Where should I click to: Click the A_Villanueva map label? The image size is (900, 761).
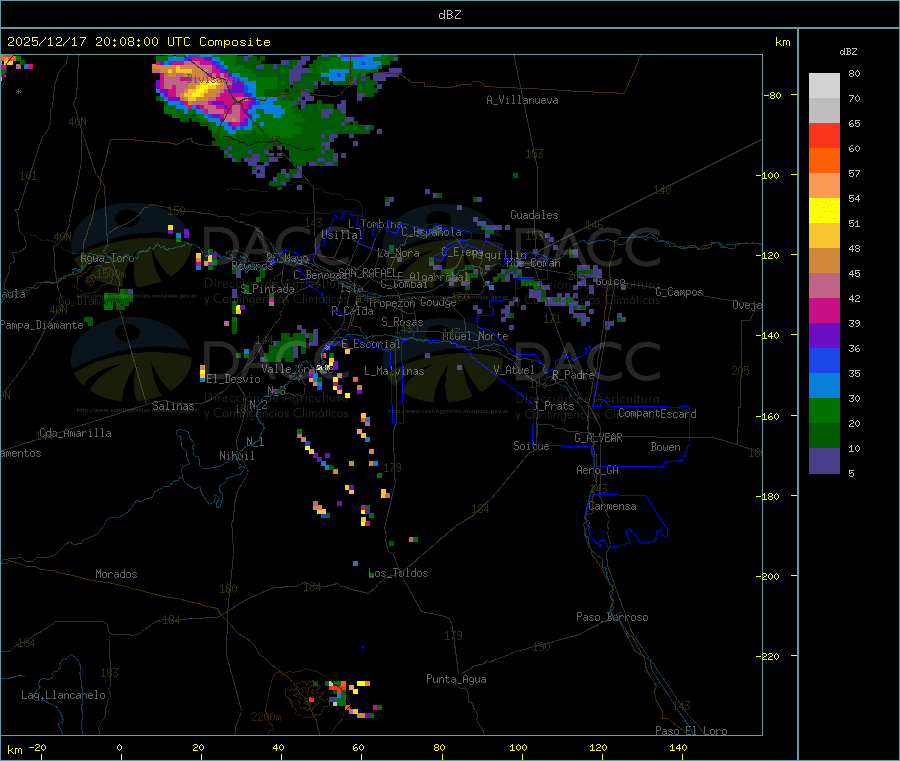522,100
